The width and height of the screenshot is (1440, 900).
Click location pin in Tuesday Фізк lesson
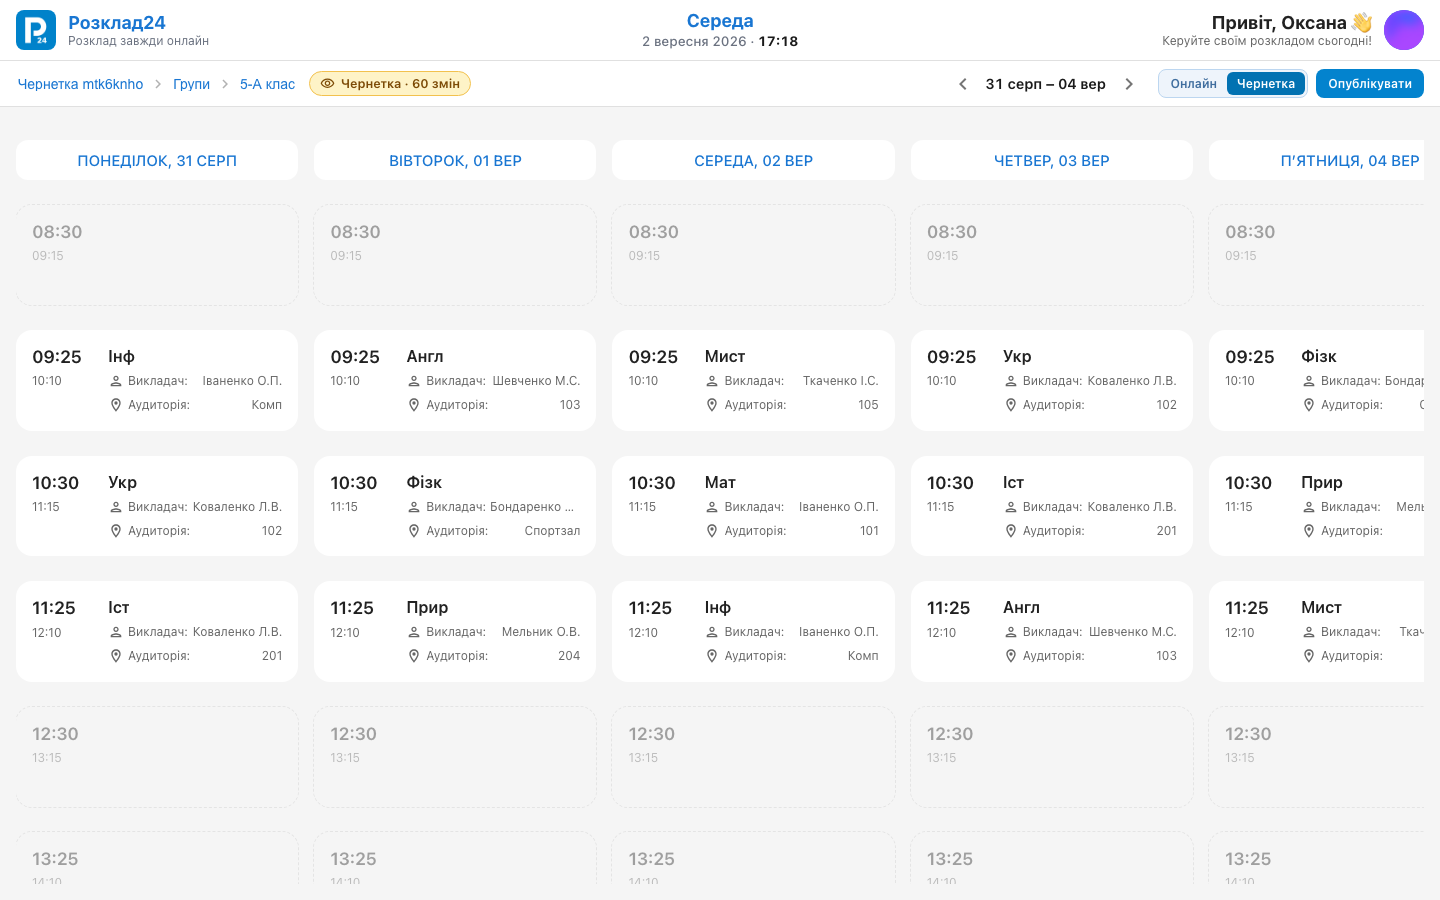pyautogui.click(x=414, y=531)
